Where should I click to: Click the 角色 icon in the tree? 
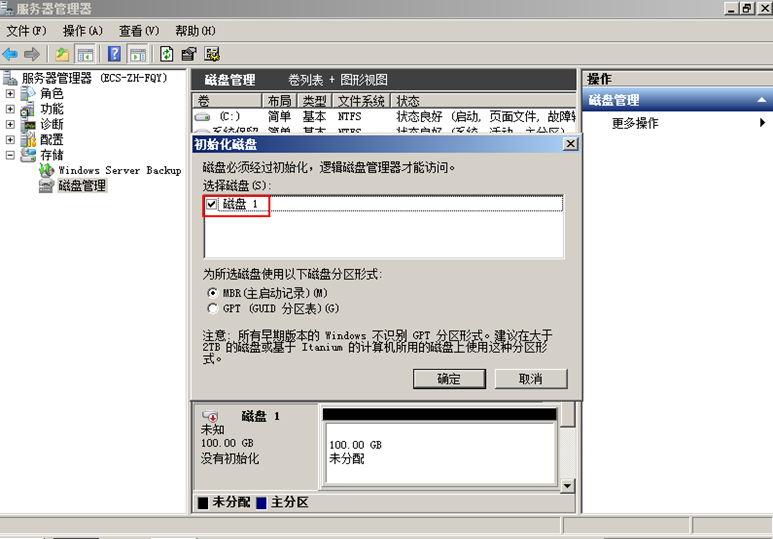pos(28,93)
